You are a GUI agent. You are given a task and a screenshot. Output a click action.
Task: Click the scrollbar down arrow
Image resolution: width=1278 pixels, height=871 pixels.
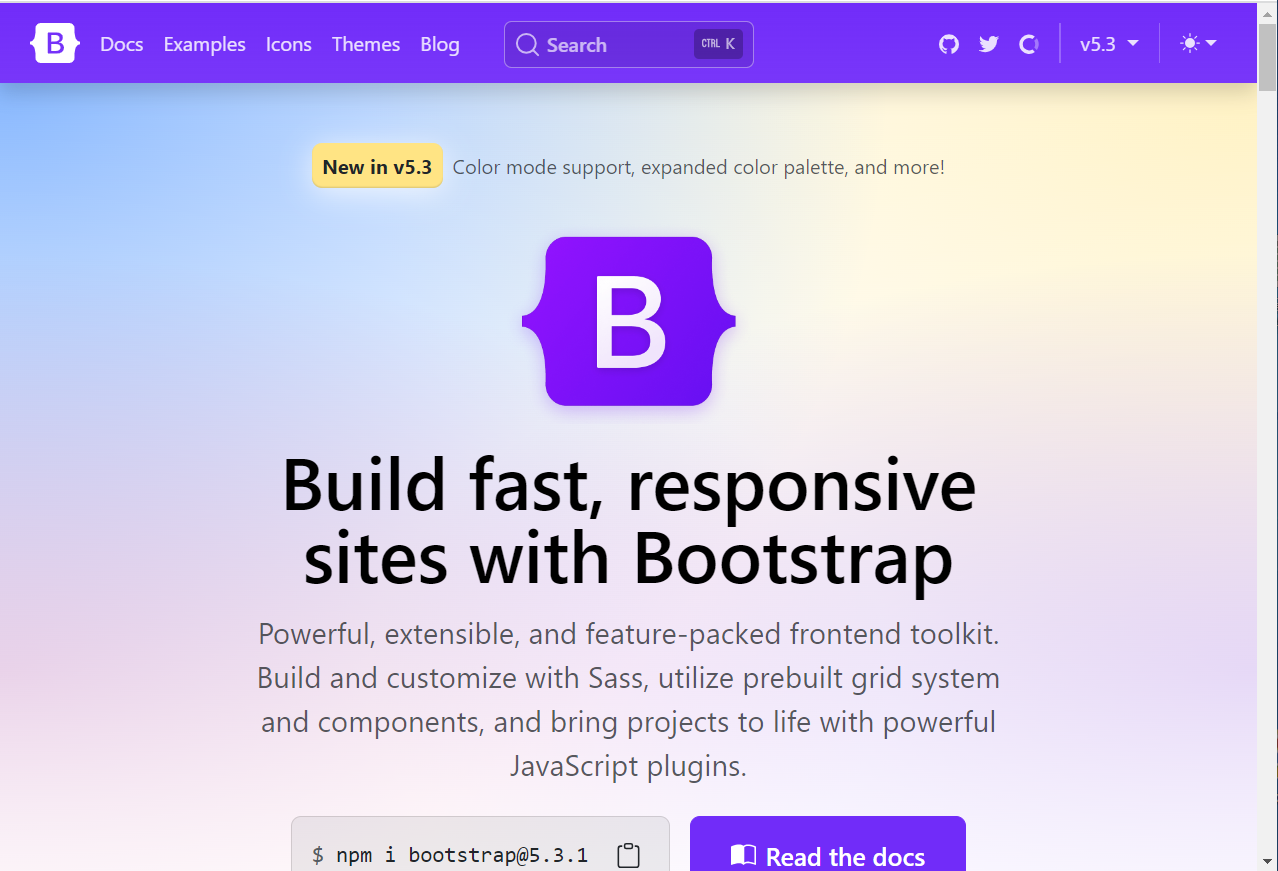tap(1267, 861)
